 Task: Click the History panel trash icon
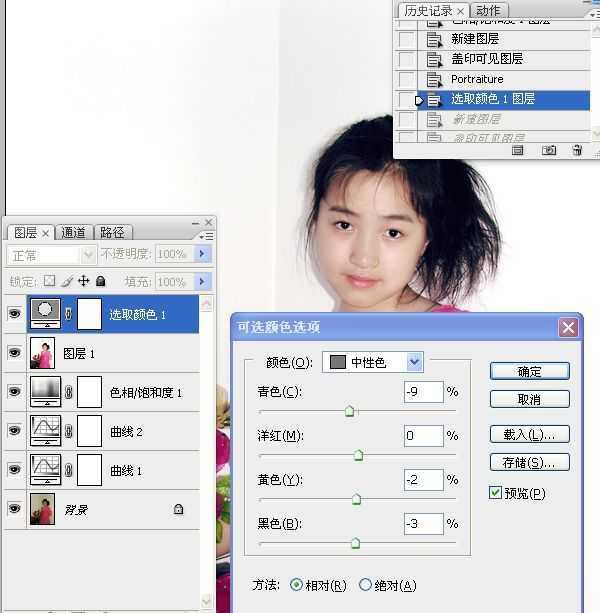577,150
